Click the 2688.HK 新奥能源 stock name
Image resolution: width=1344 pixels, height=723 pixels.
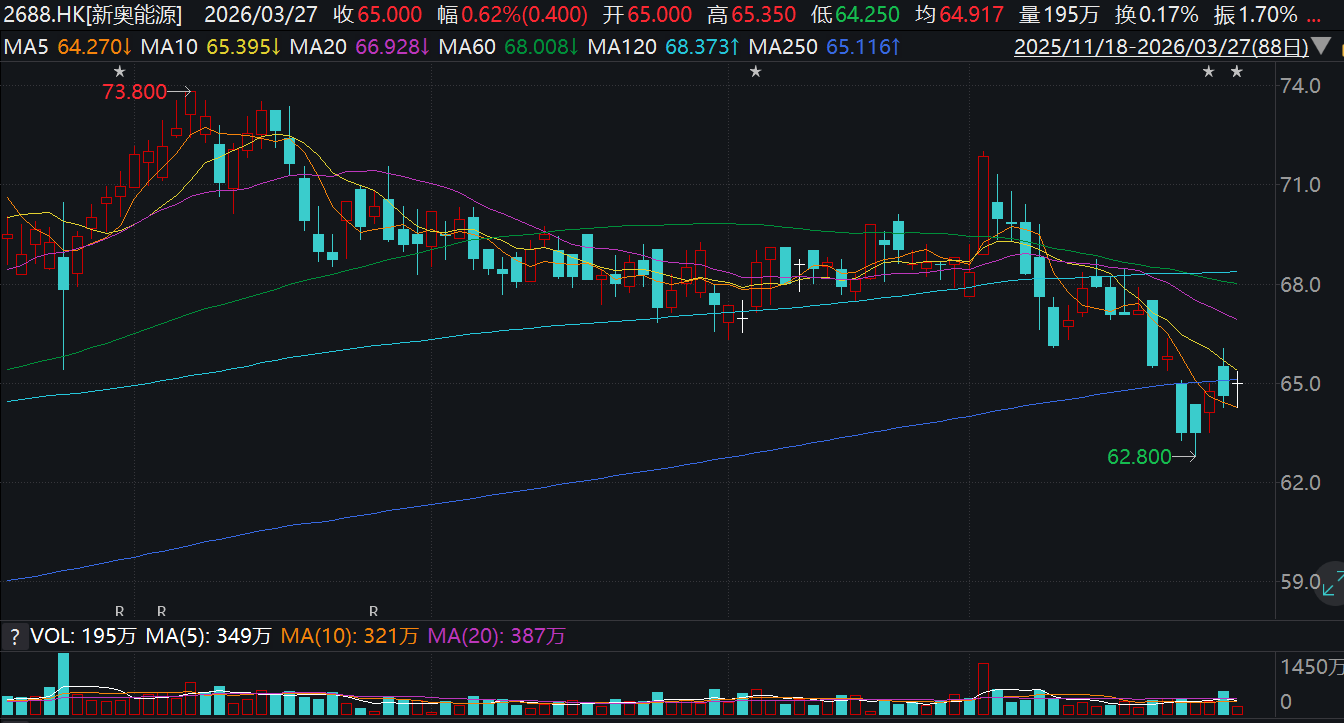pos(92,15)
